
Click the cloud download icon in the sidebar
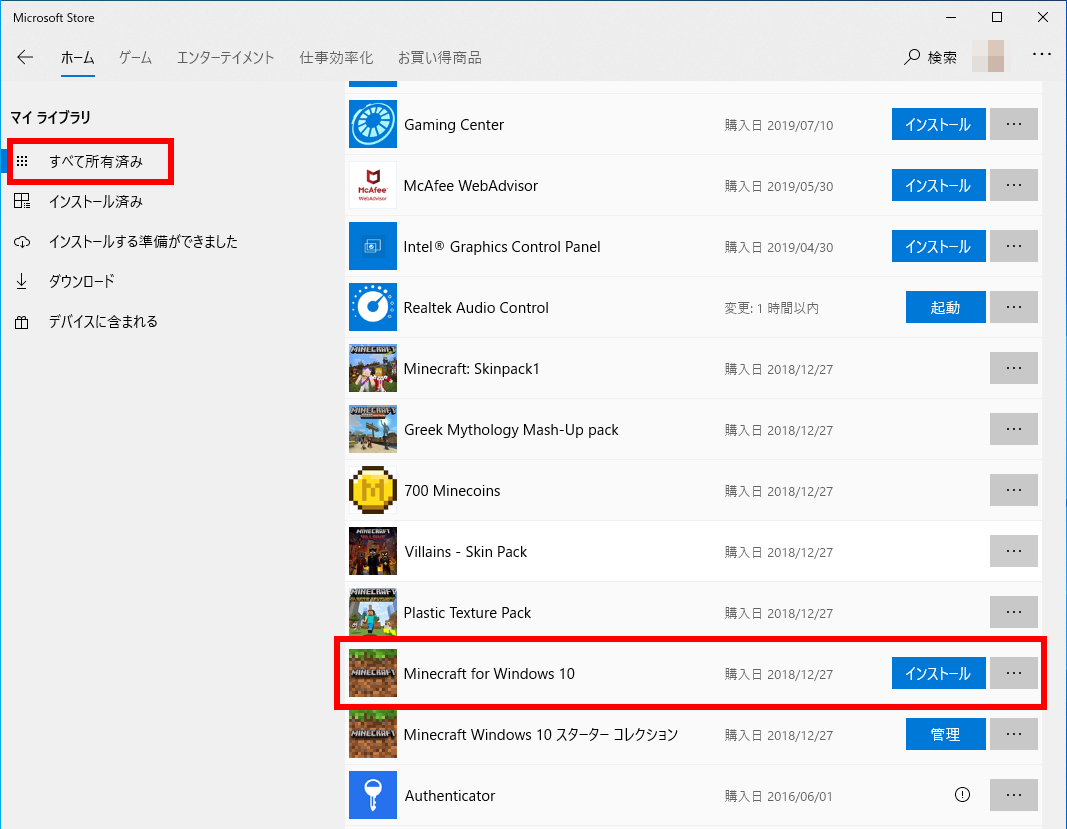(22, 242)
